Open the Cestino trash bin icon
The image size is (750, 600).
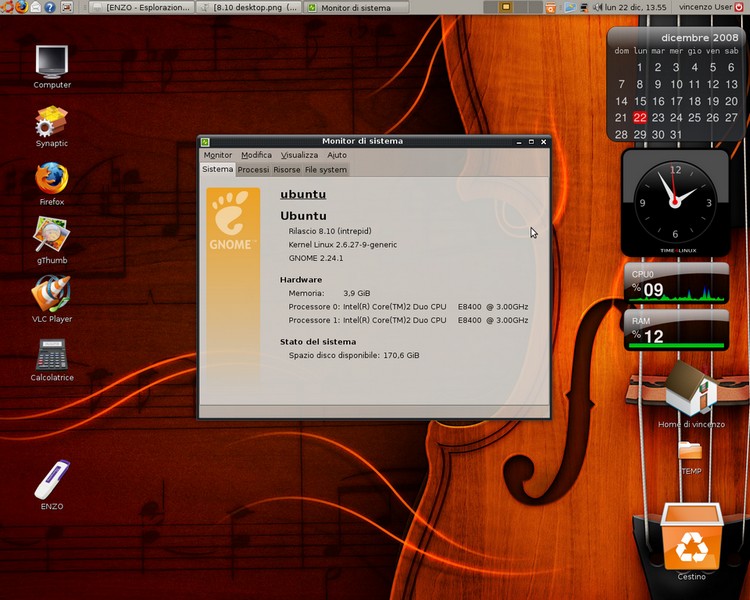pos(692,541)
